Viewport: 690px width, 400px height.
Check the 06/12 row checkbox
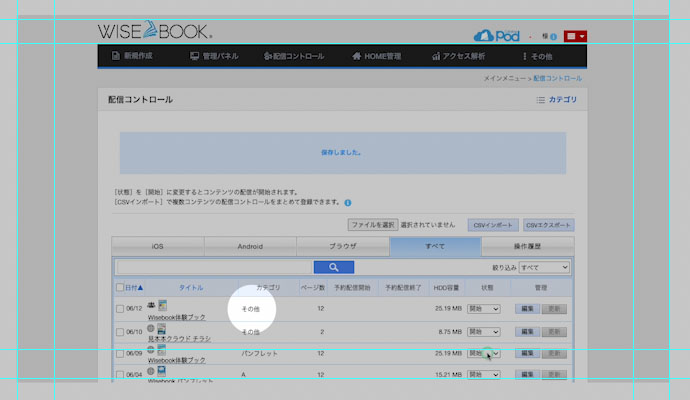120,309
